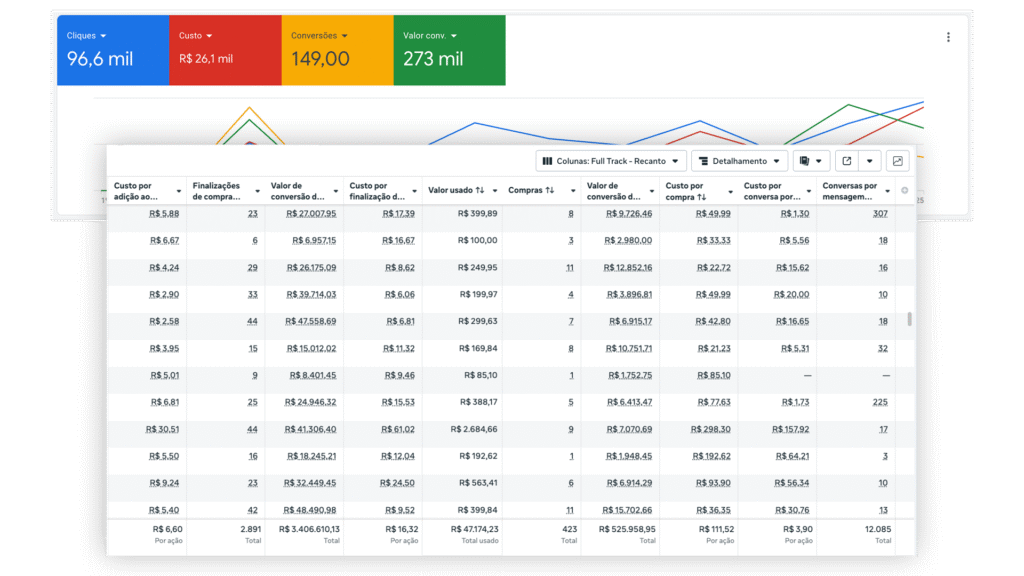Click the Detalhamento breakdown button
The width and height of the screenshot is (1024, 576).
pyautogui.click(x=739, y=161)
